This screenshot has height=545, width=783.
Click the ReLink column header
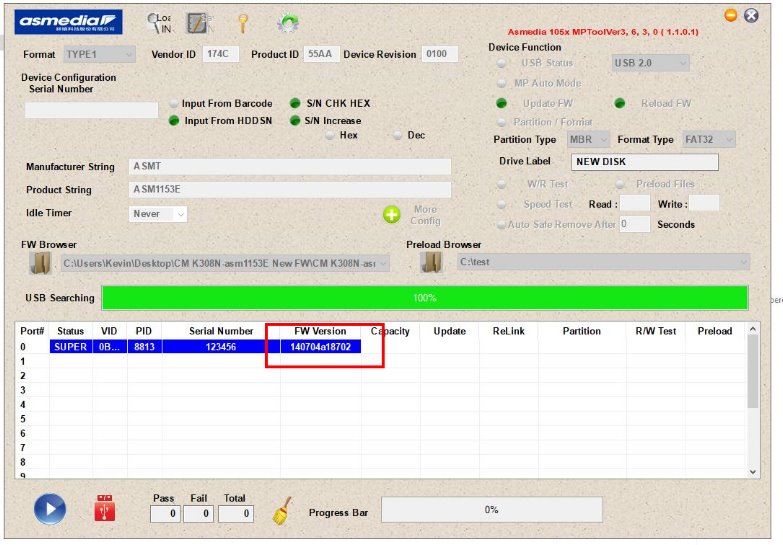508,331
